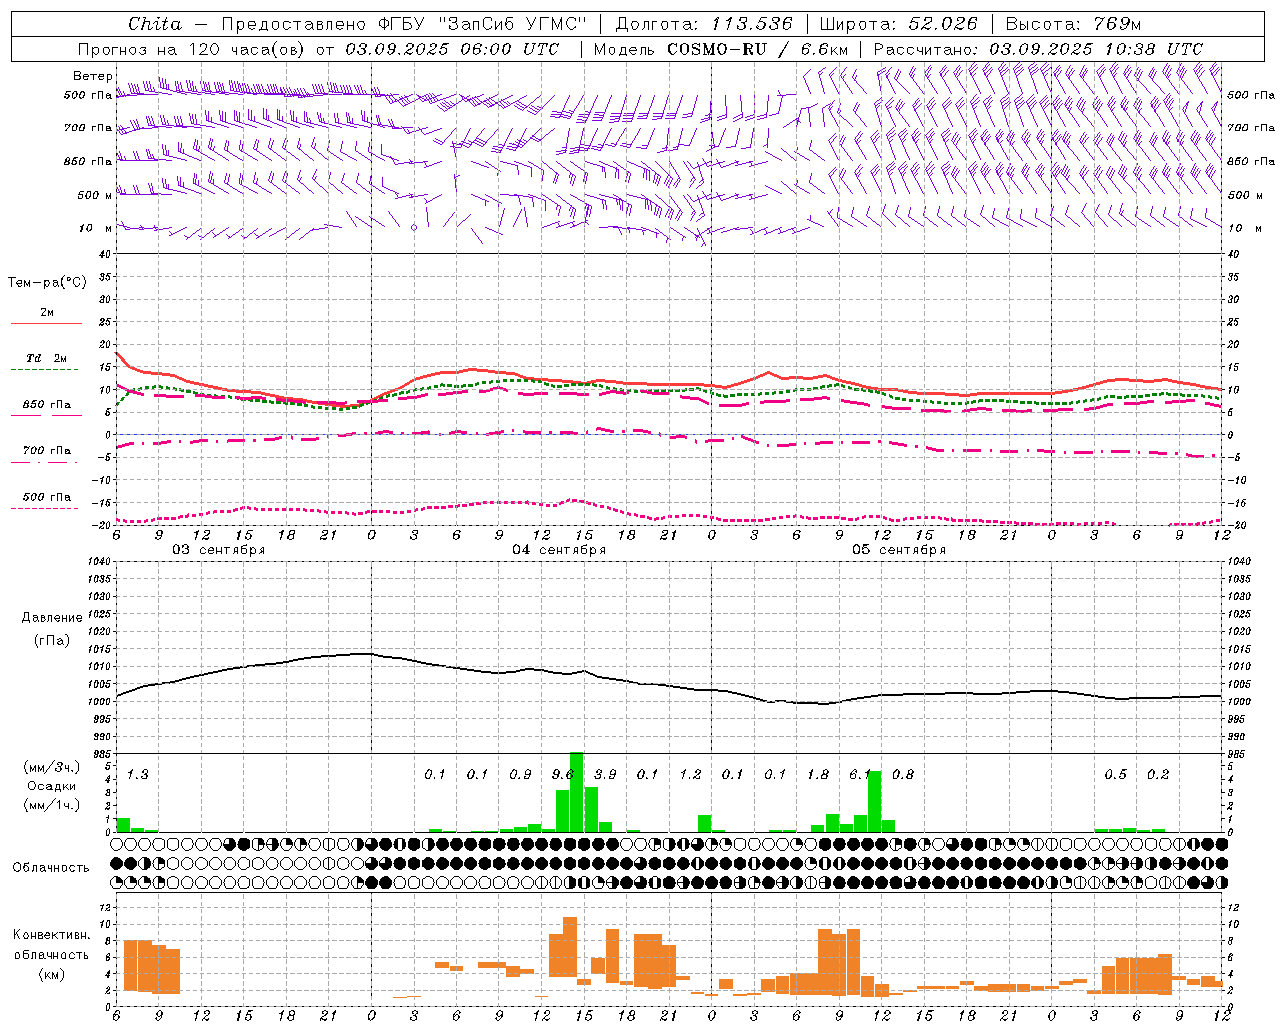Click the tallest green precipitation bar

coord(576,792)
